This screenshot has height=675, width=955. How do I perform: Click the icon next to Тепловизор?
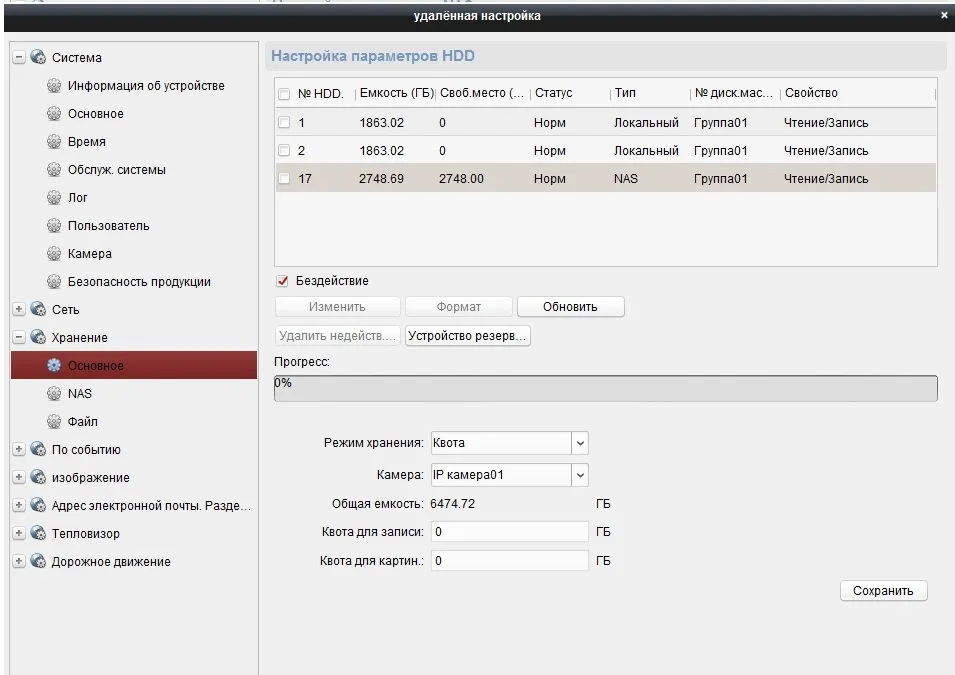pyautogui.click(x=38, y=534)
